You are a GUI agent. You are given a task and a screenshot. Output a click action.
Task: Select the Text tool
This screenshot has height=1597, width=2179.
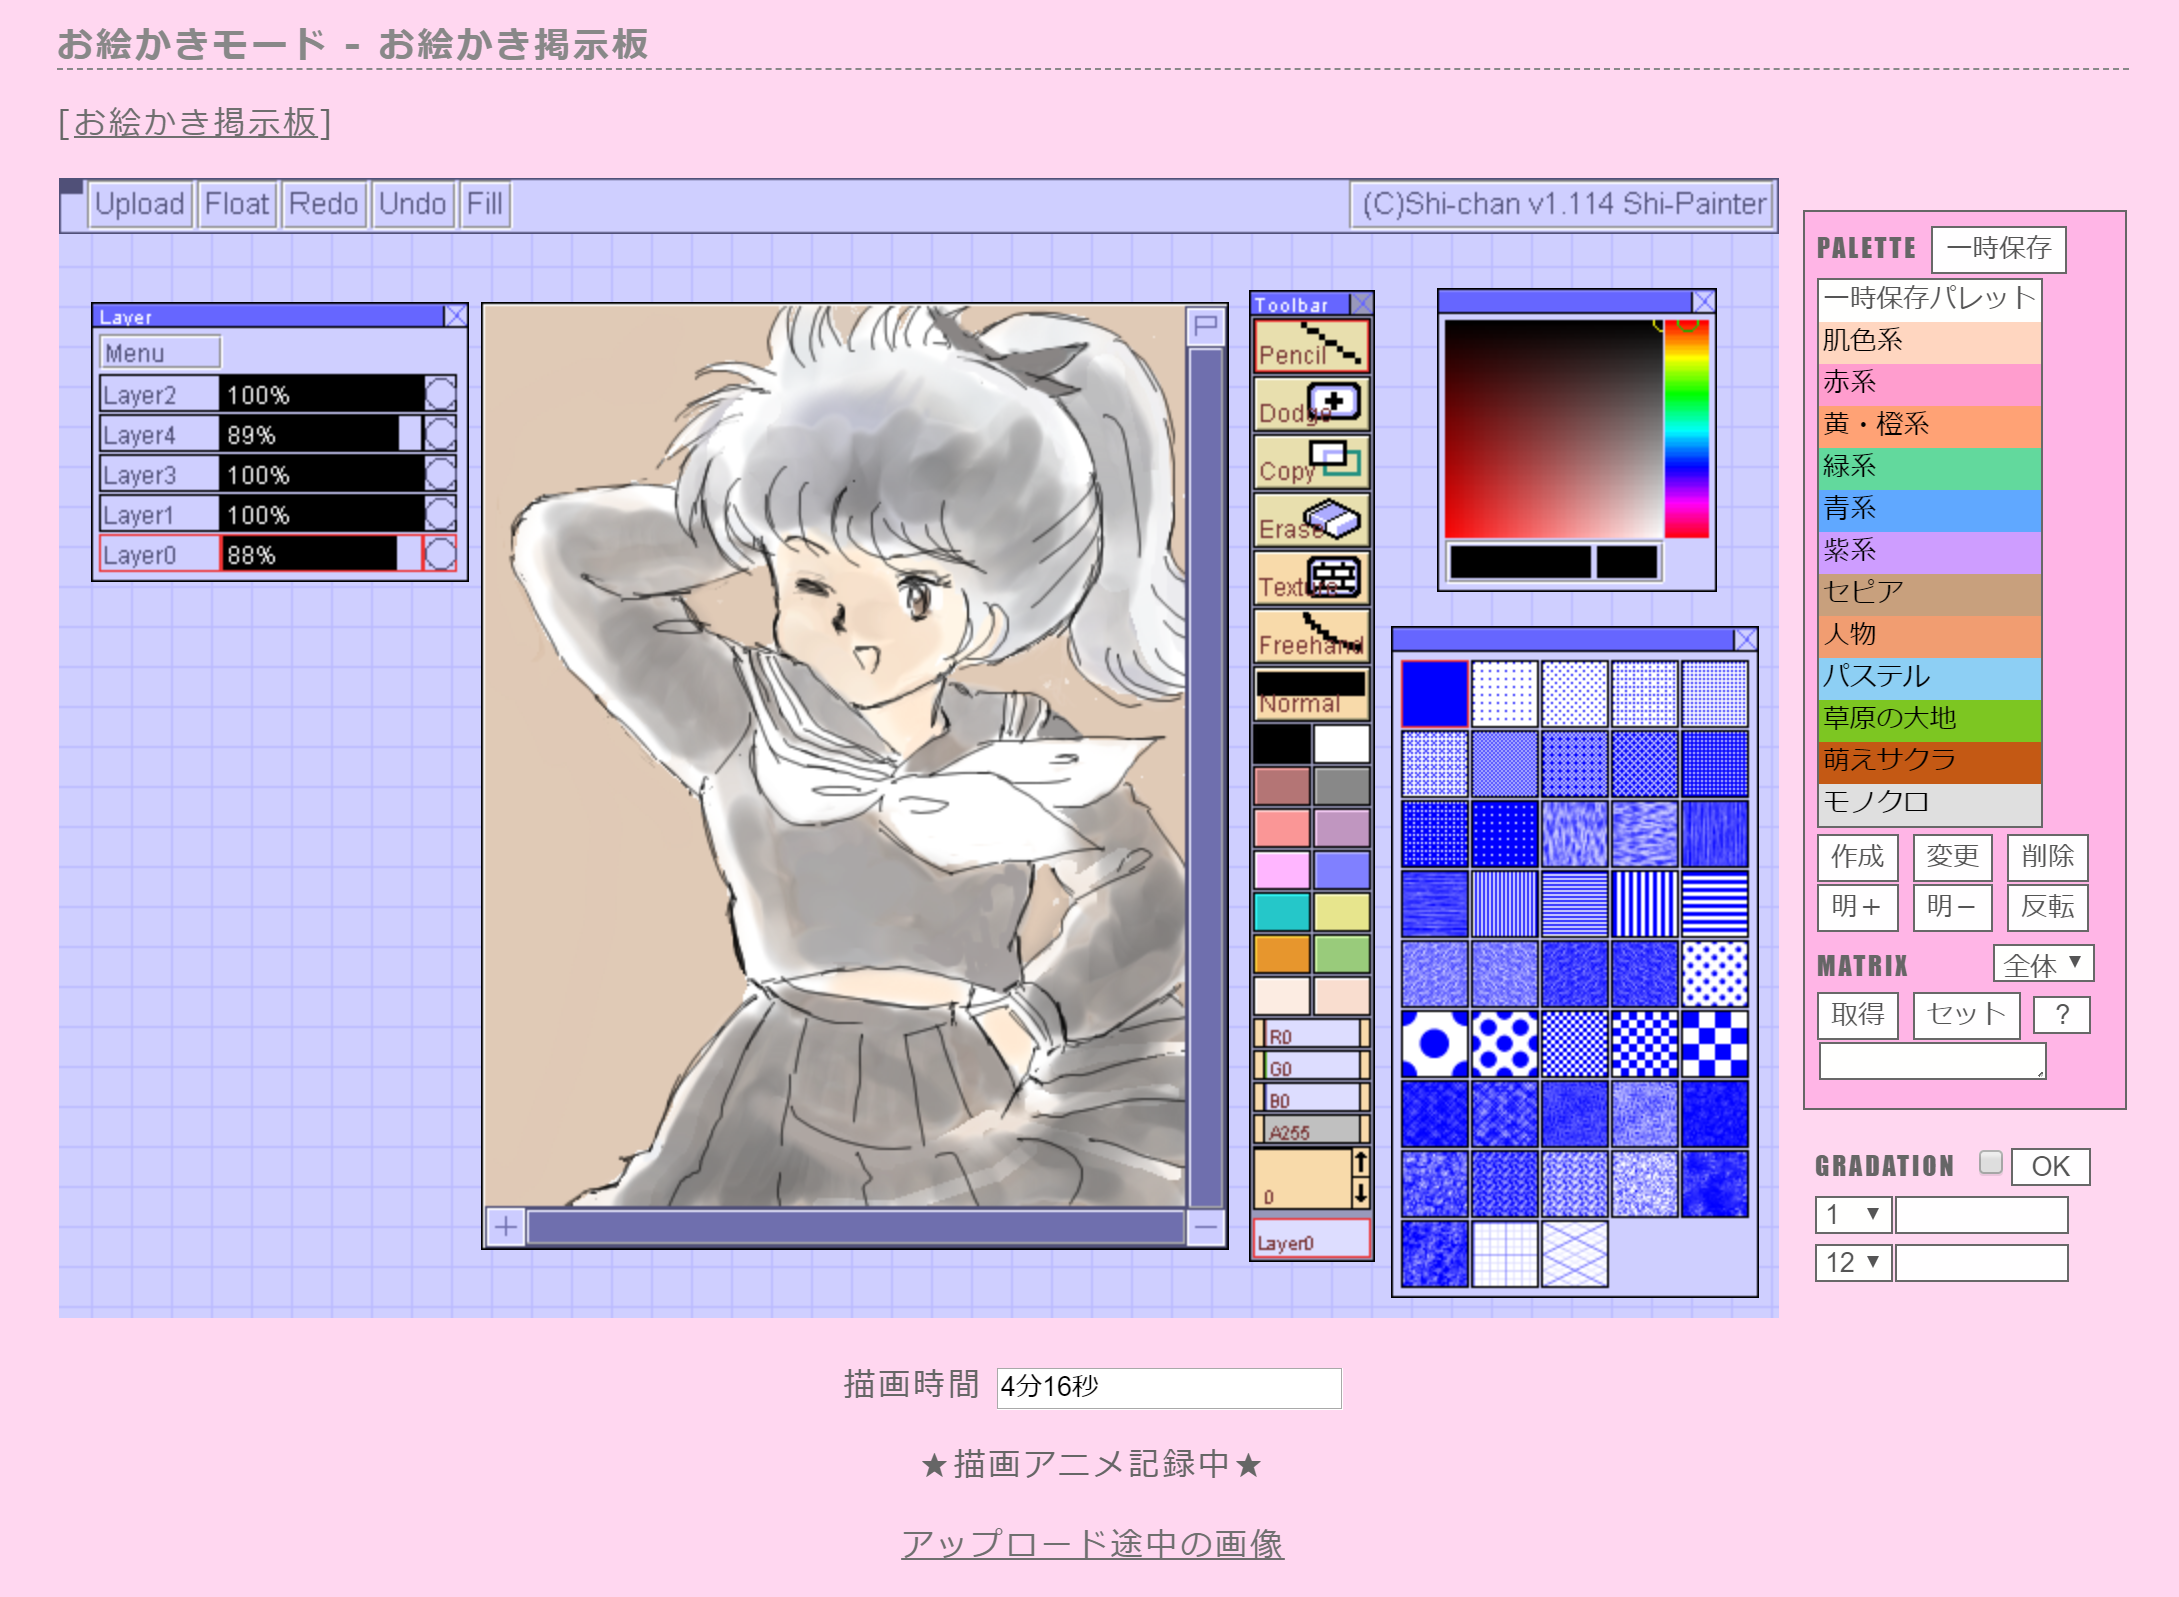(x=1310, y=578)
